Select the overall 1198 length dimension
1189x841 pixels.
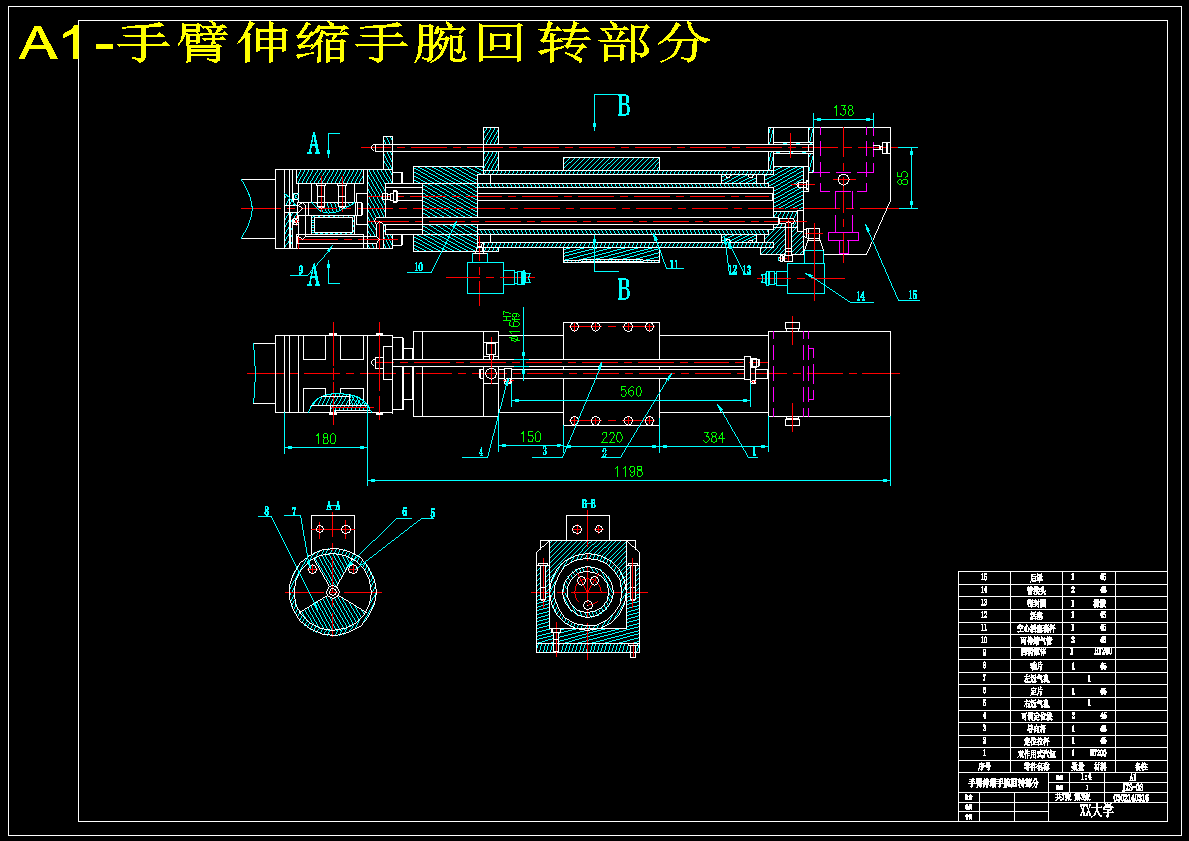[x=628, y=472]
